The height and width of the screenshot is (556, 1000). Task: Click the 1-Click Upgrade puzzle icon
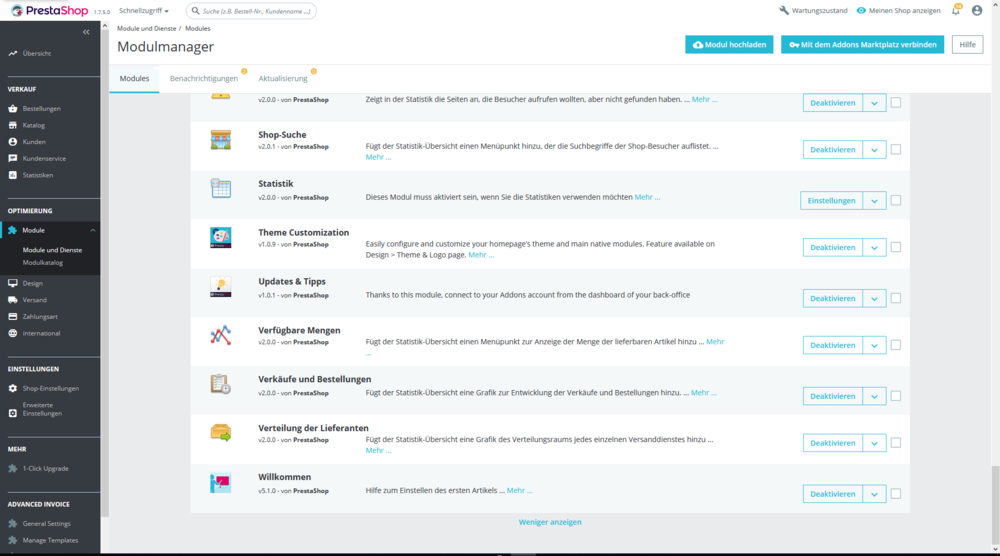point(13,469)
